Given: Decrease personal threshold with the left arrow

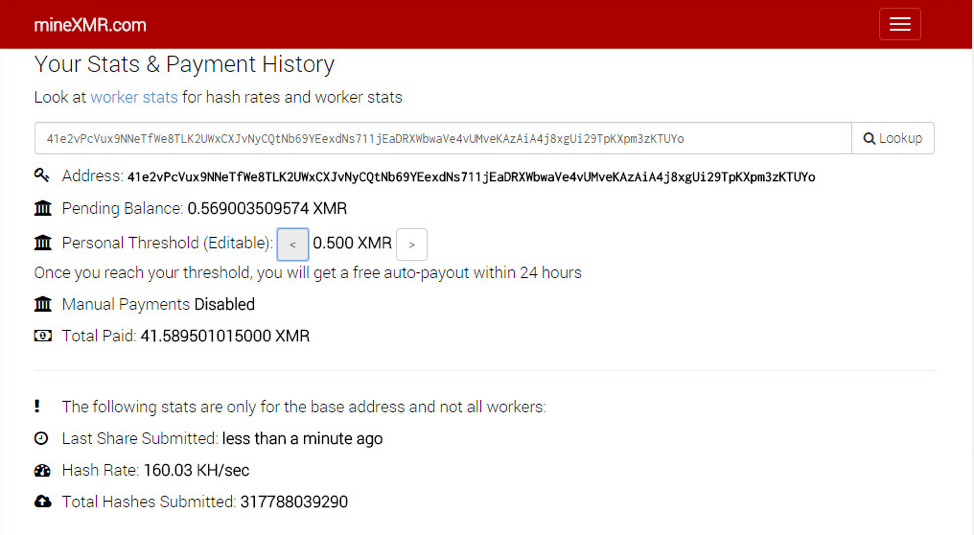Looking at the screenshot, I should (x=293, y=244).
